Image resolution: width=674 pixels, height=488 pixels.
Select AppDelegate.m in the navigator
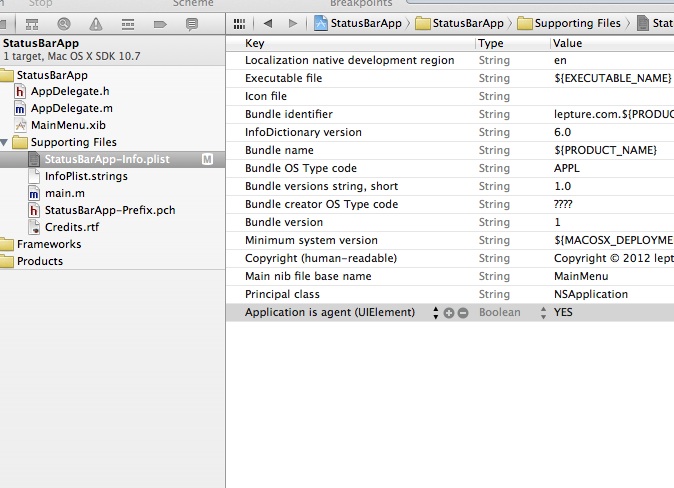click(71, 108)
